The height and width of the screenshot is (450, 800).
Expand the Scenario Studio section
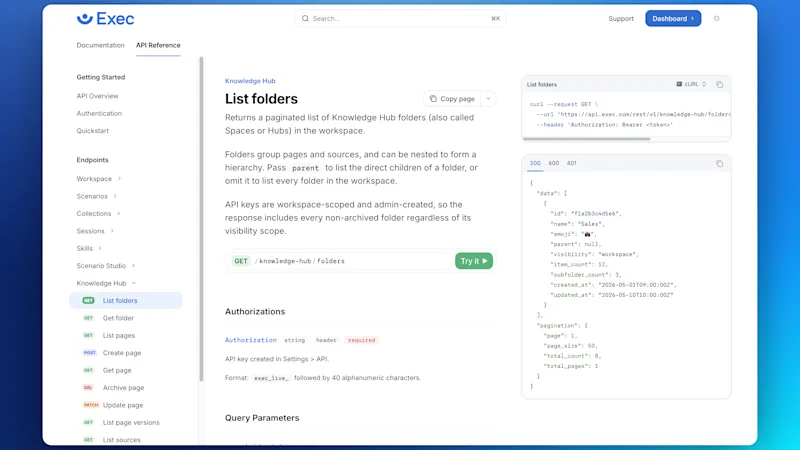(x=106, y=265)
